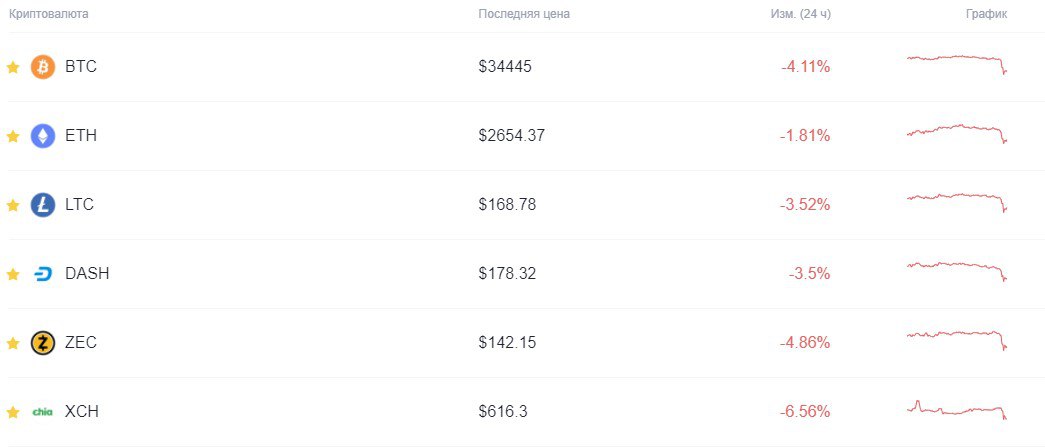
Task: Toggle the favorite star for ETH
Action: tap(13, 136)
